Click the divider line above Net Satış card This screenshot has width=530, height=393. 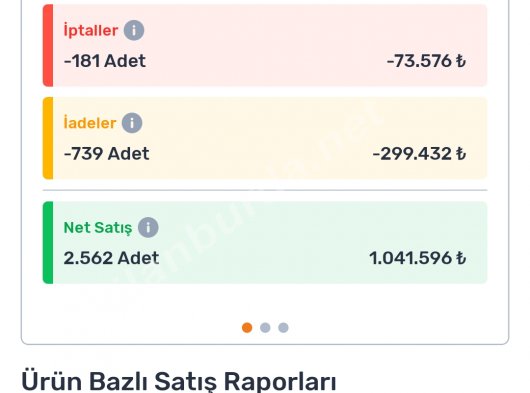265,190
